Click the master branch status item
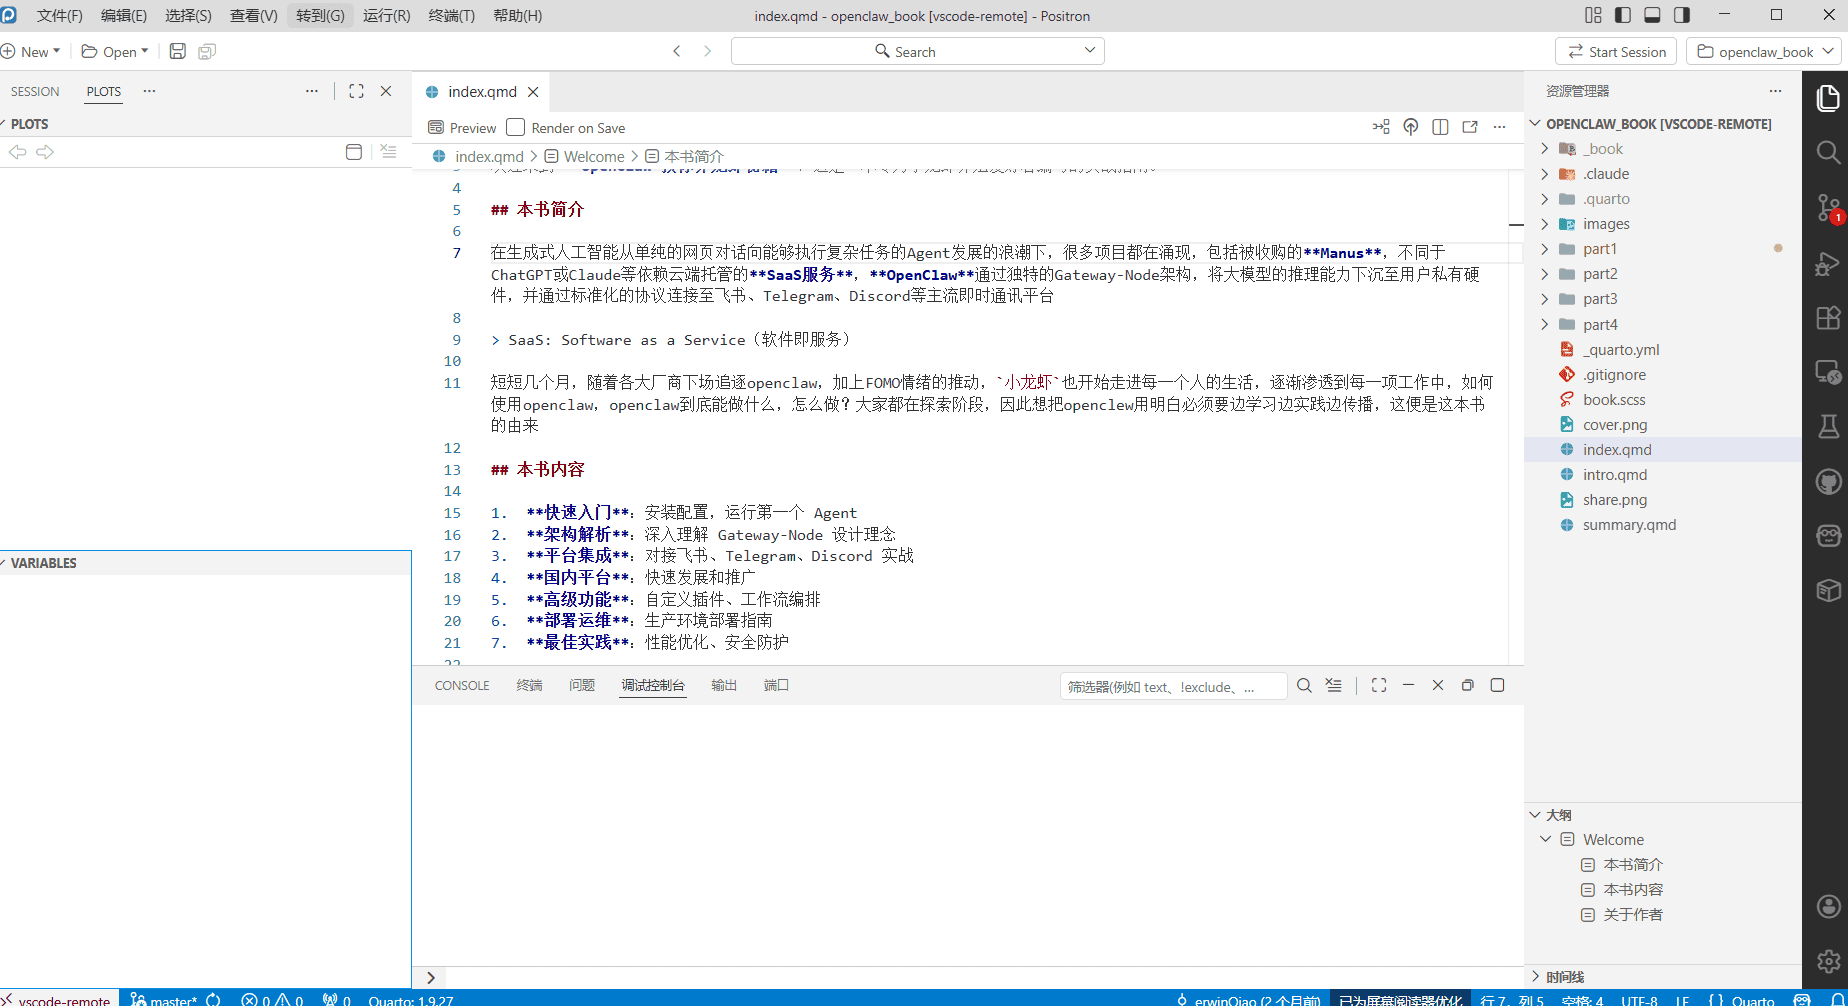 pyautogui.click(x=165, y=1000)
